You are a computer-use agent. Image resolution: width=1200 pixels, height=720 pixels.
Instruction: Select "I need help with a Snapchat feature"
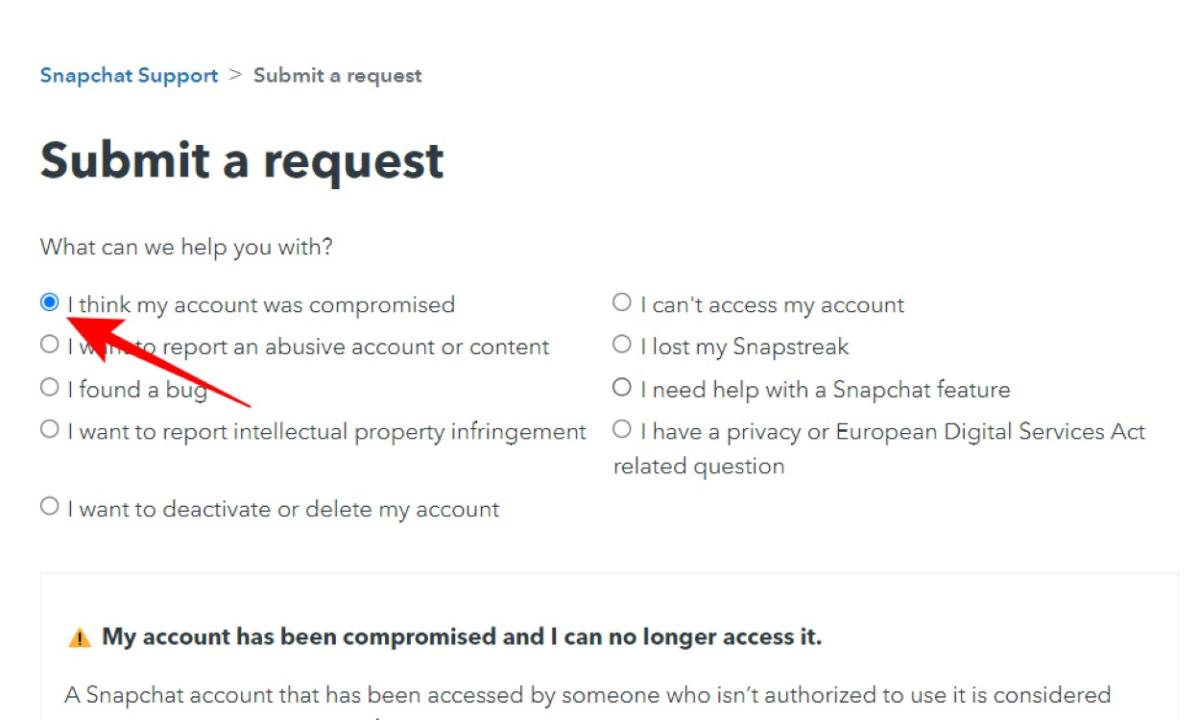pyautogui.click(x=621, y=388)
